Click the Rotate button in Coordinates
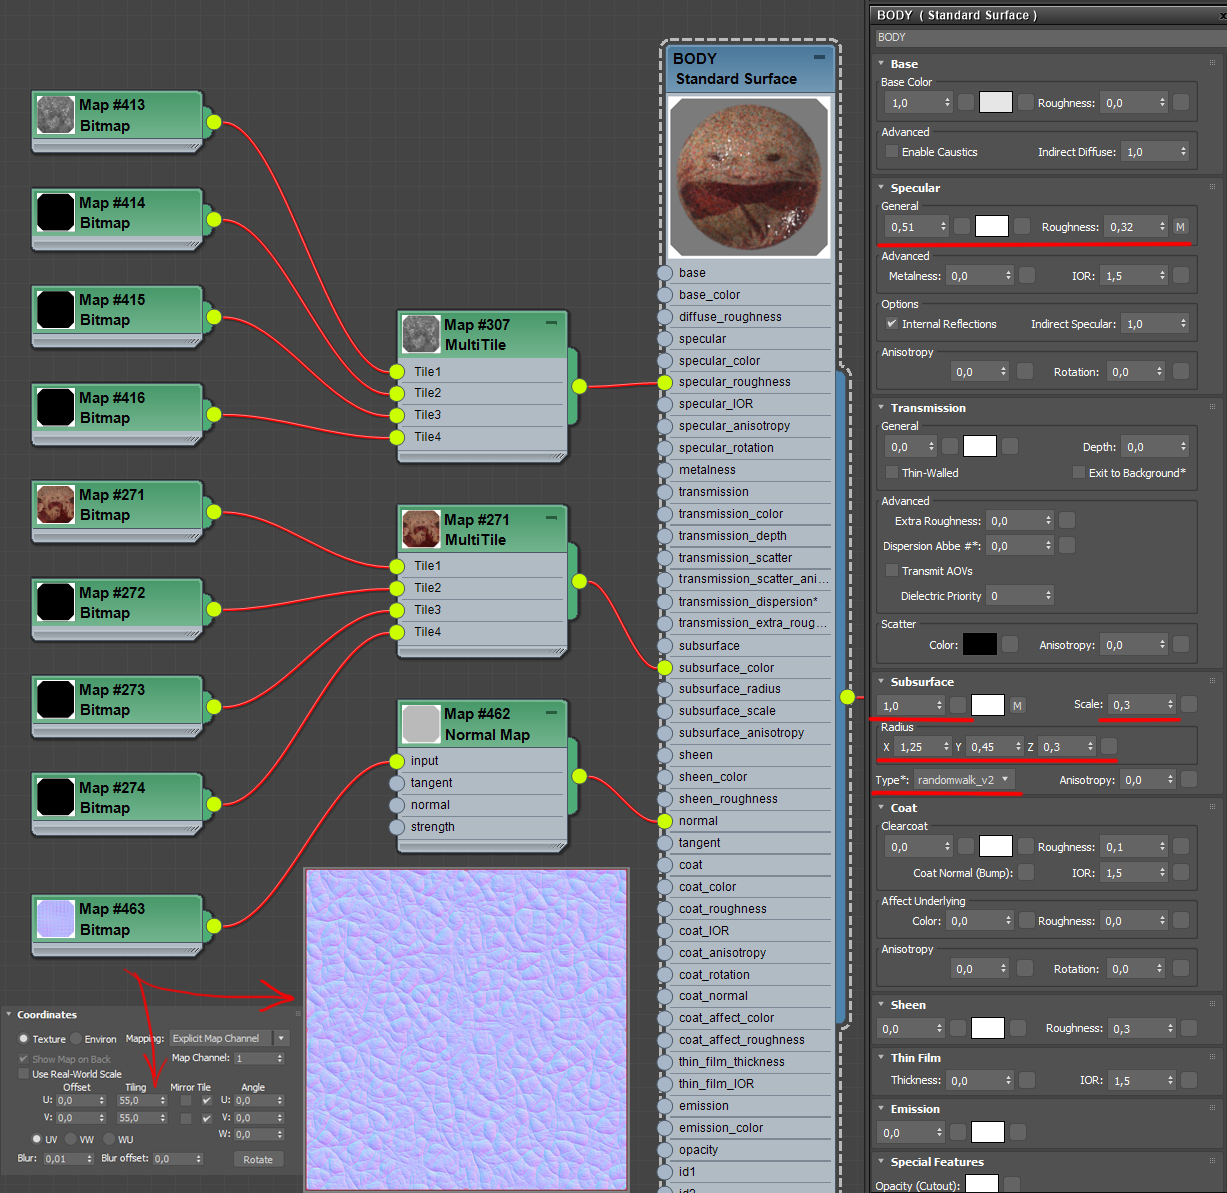Screen dimensions: 1227x1193 point(258,1159)
